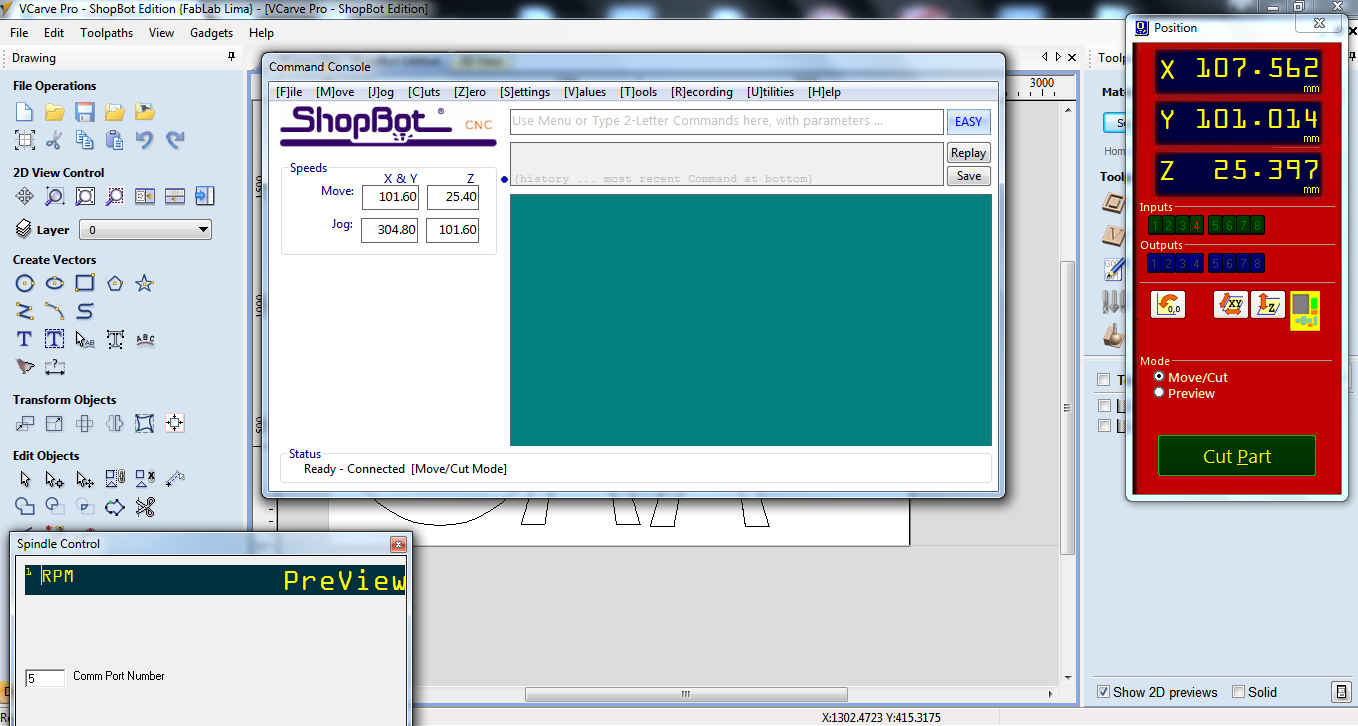Click the XY move icon in Position
This screenshot has width=1358, height=726.
(x=1231, y=305)
